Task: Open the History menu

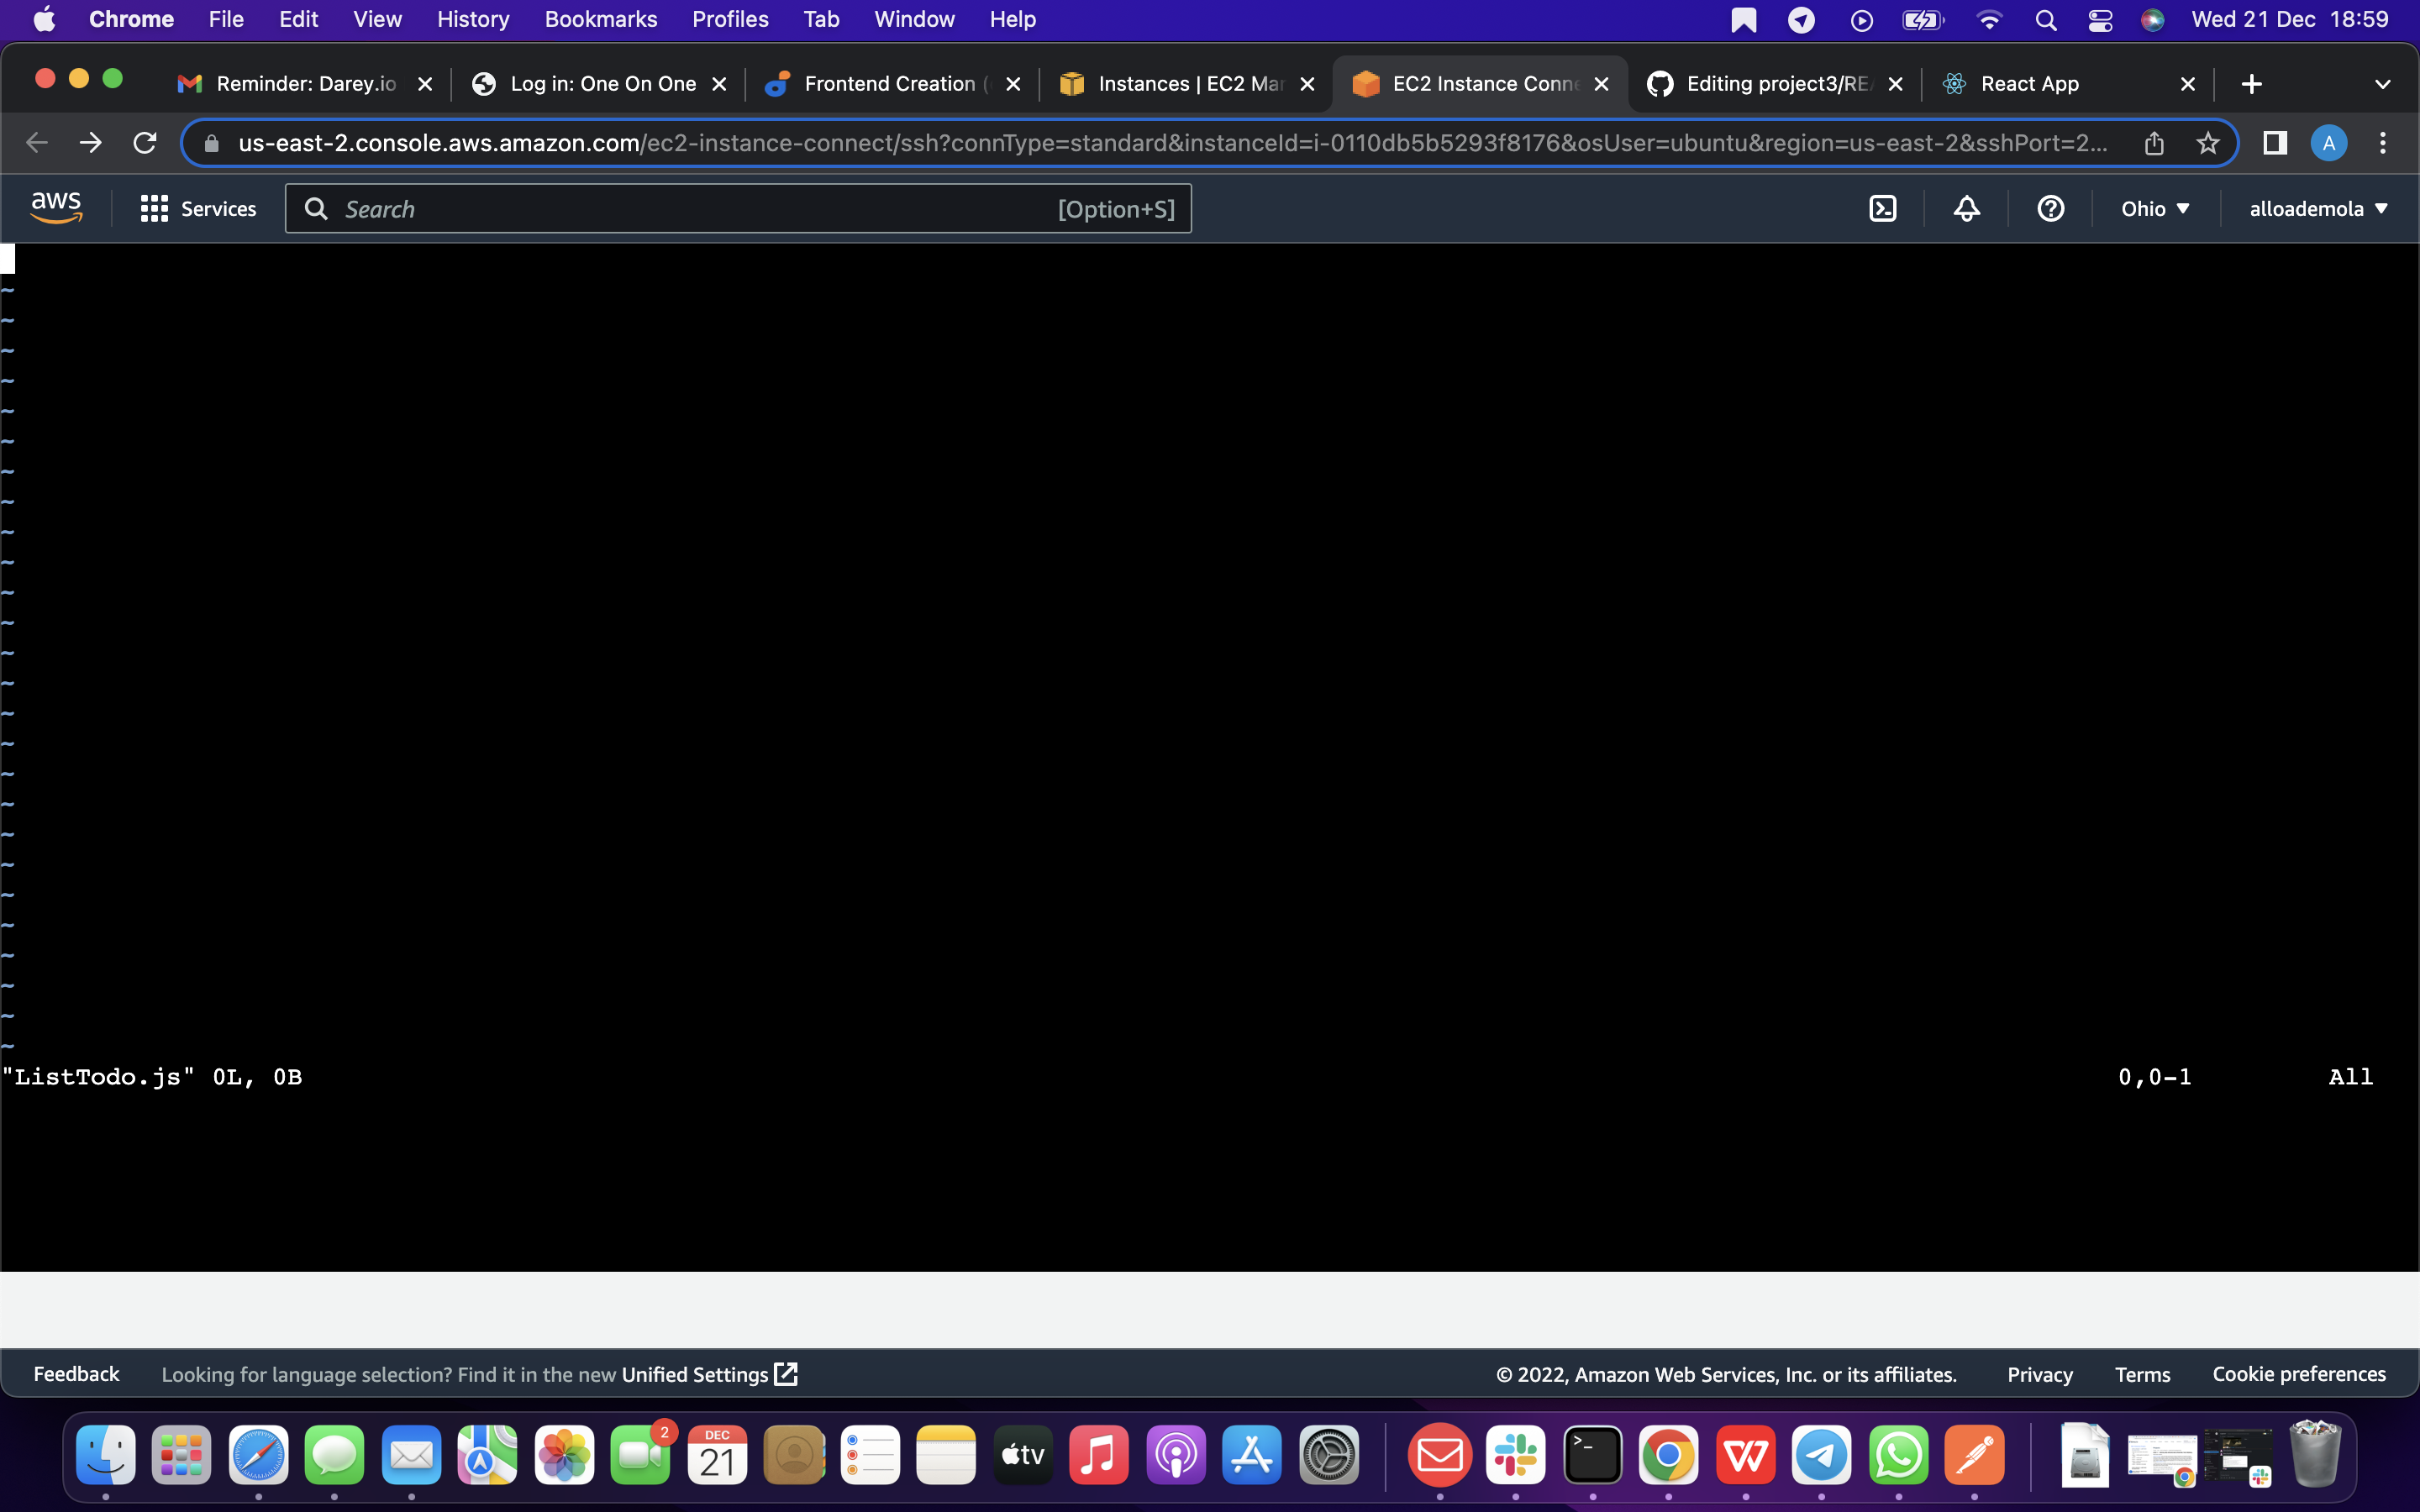Action: [472, 19]
